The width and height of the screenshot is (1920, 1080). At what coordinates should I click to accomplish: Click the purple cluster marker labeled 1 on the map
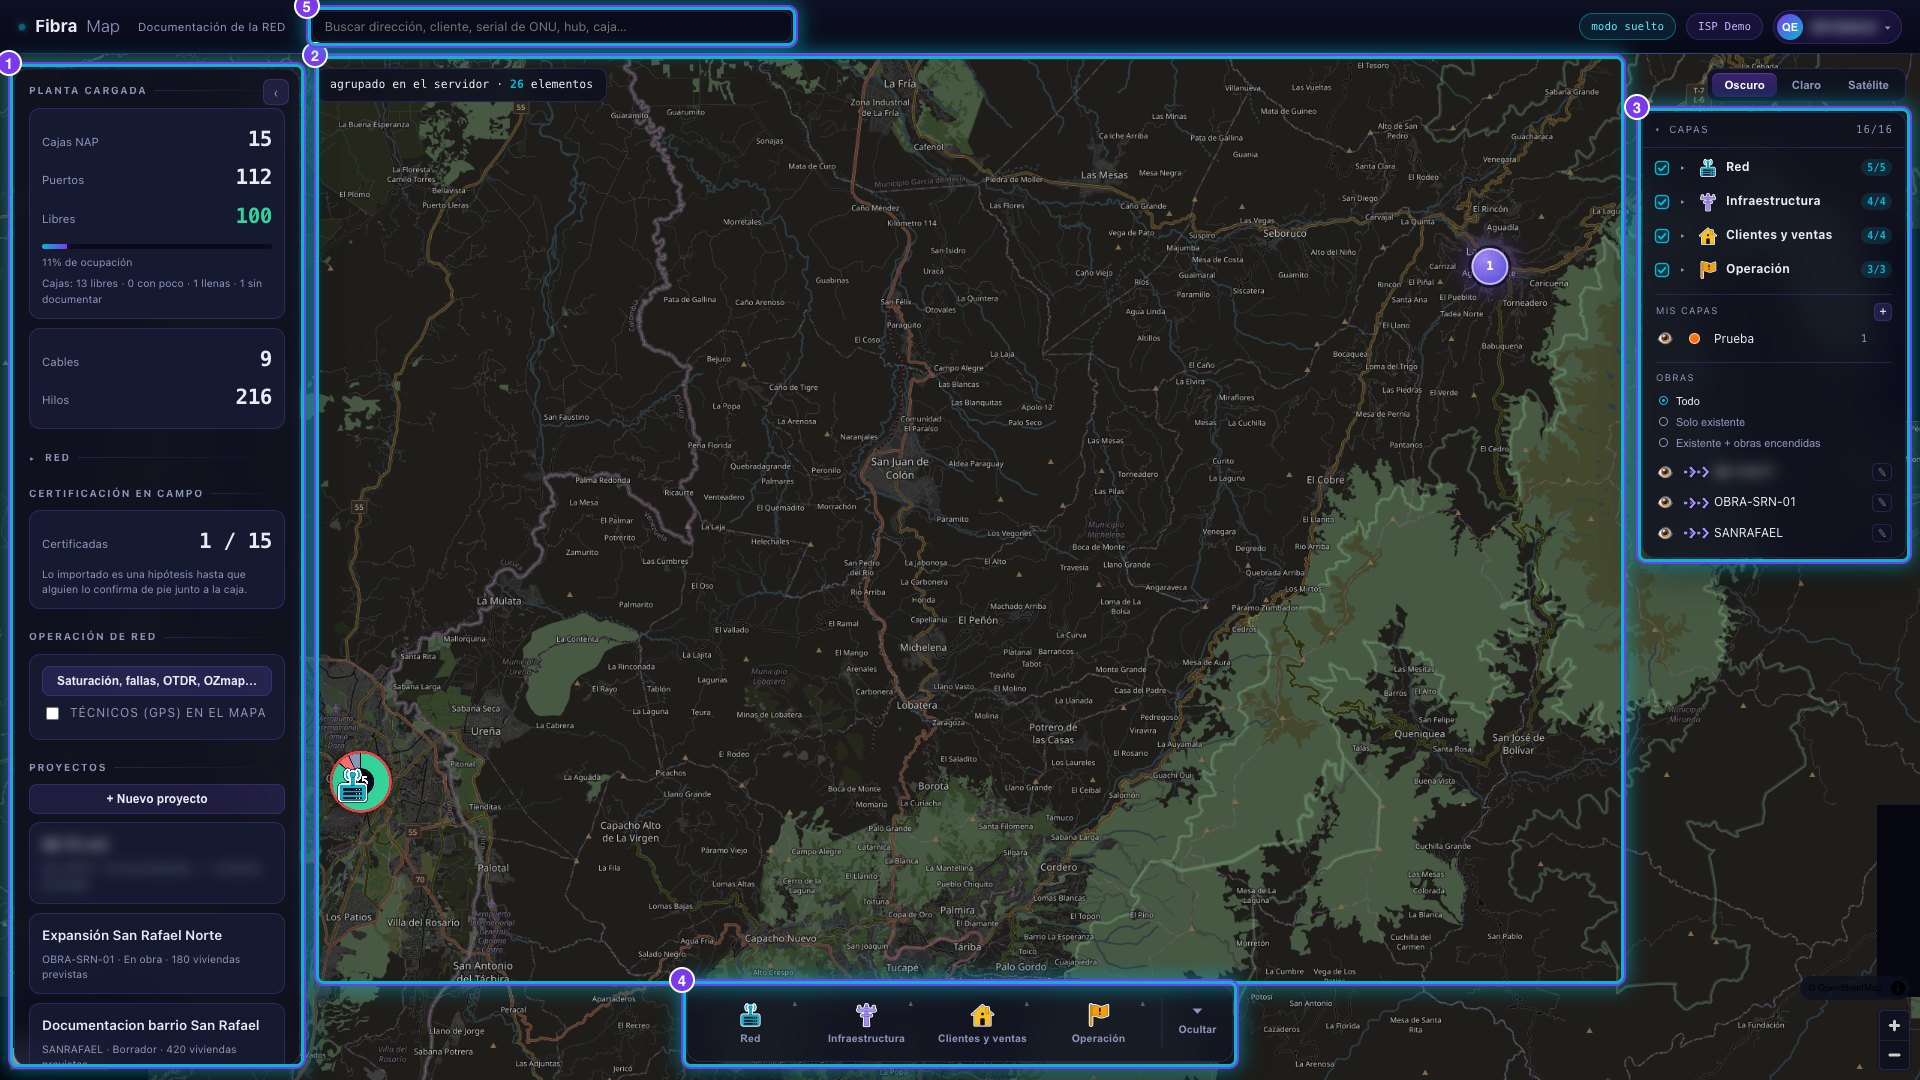[1489, 266]
